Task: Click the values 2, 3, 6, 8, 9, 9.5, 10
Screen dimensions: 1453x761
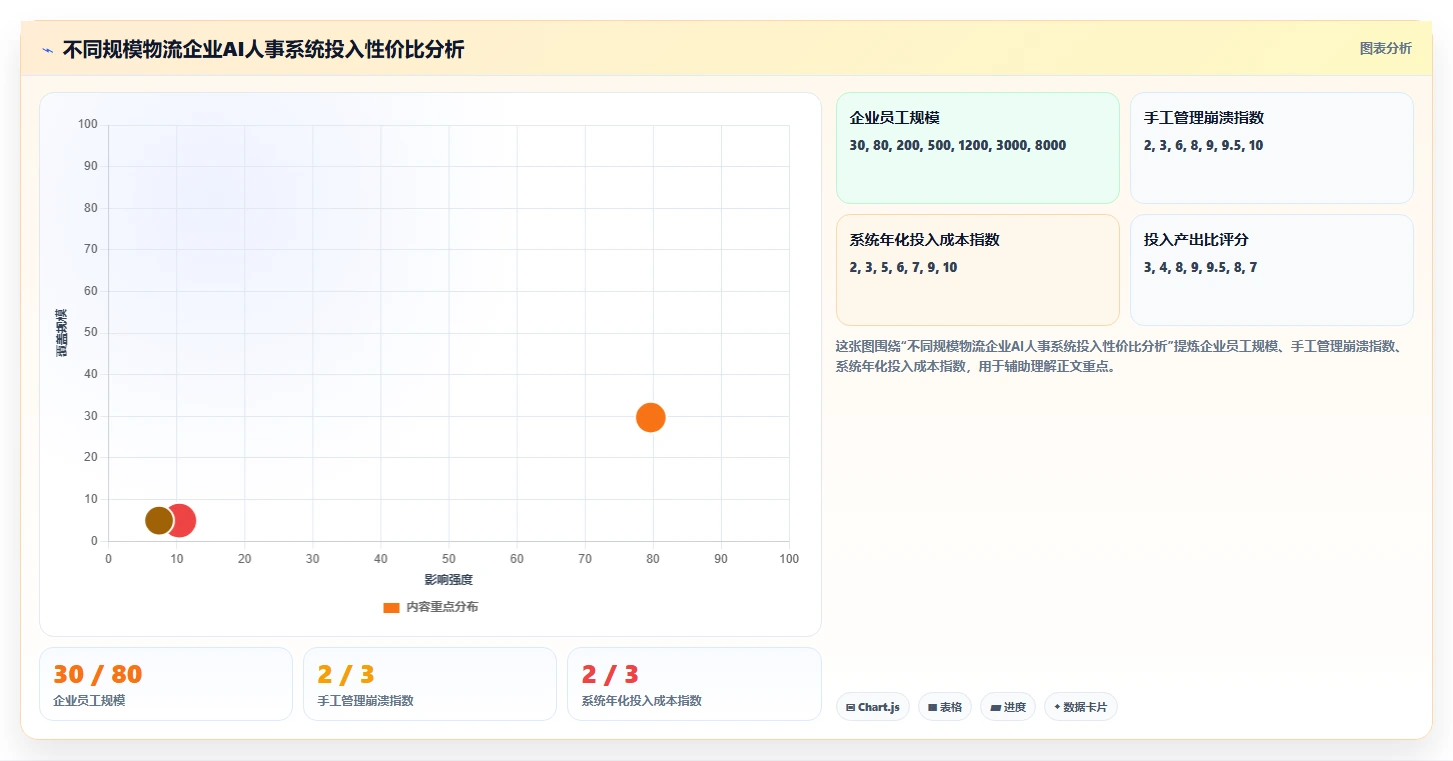Action: pos(1203,146)
